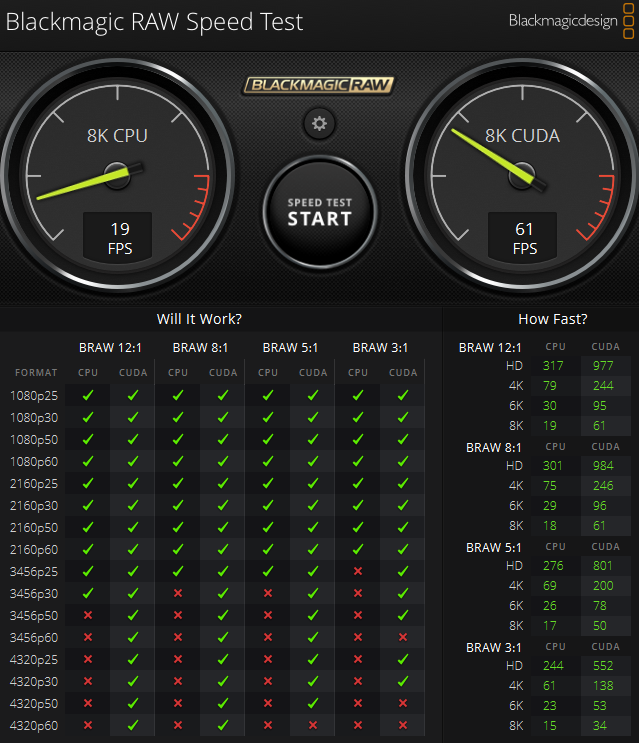The height and width of the screenshot is (743, 639).
Task: Click BRAW 5:1 HD CUDA value 801
Action: click(603, 566)
